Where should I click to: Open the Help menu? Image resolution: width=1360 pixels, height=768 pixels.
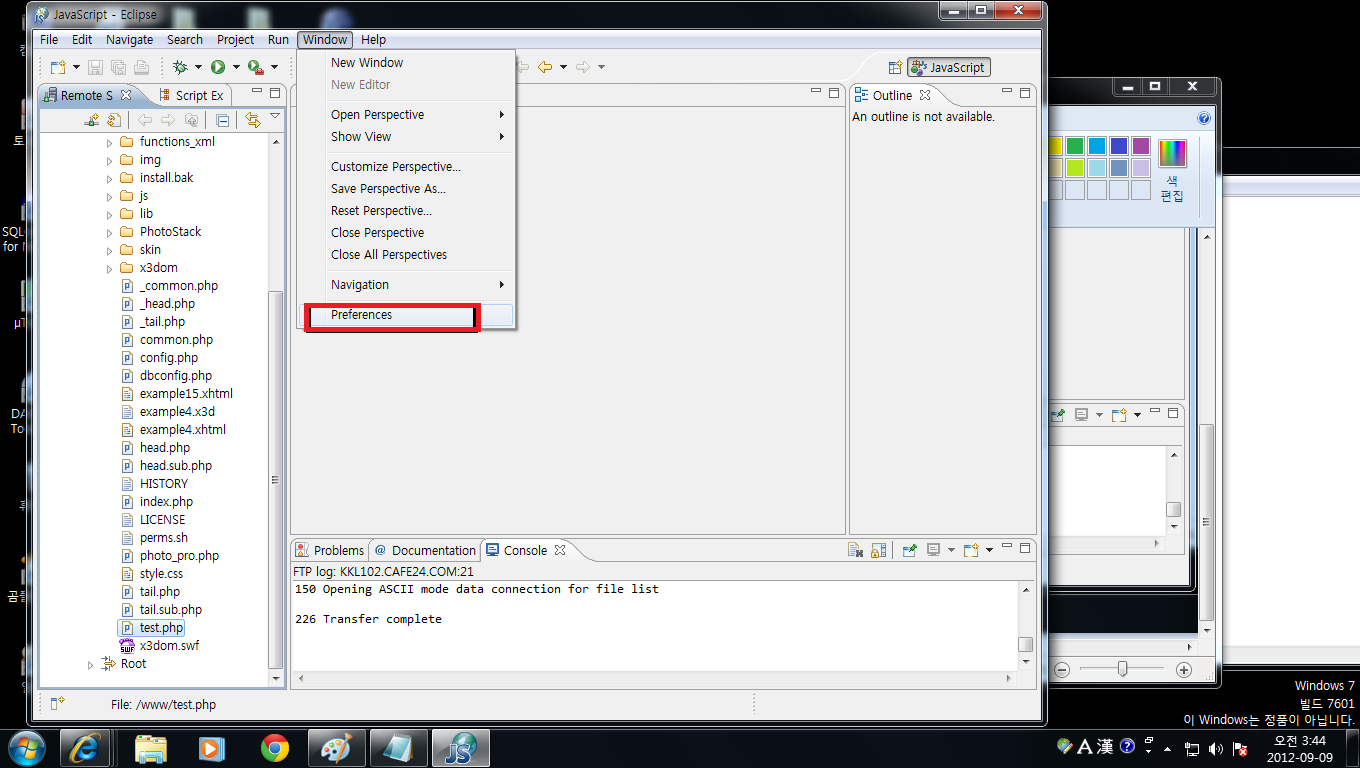[x=373, y=39]
